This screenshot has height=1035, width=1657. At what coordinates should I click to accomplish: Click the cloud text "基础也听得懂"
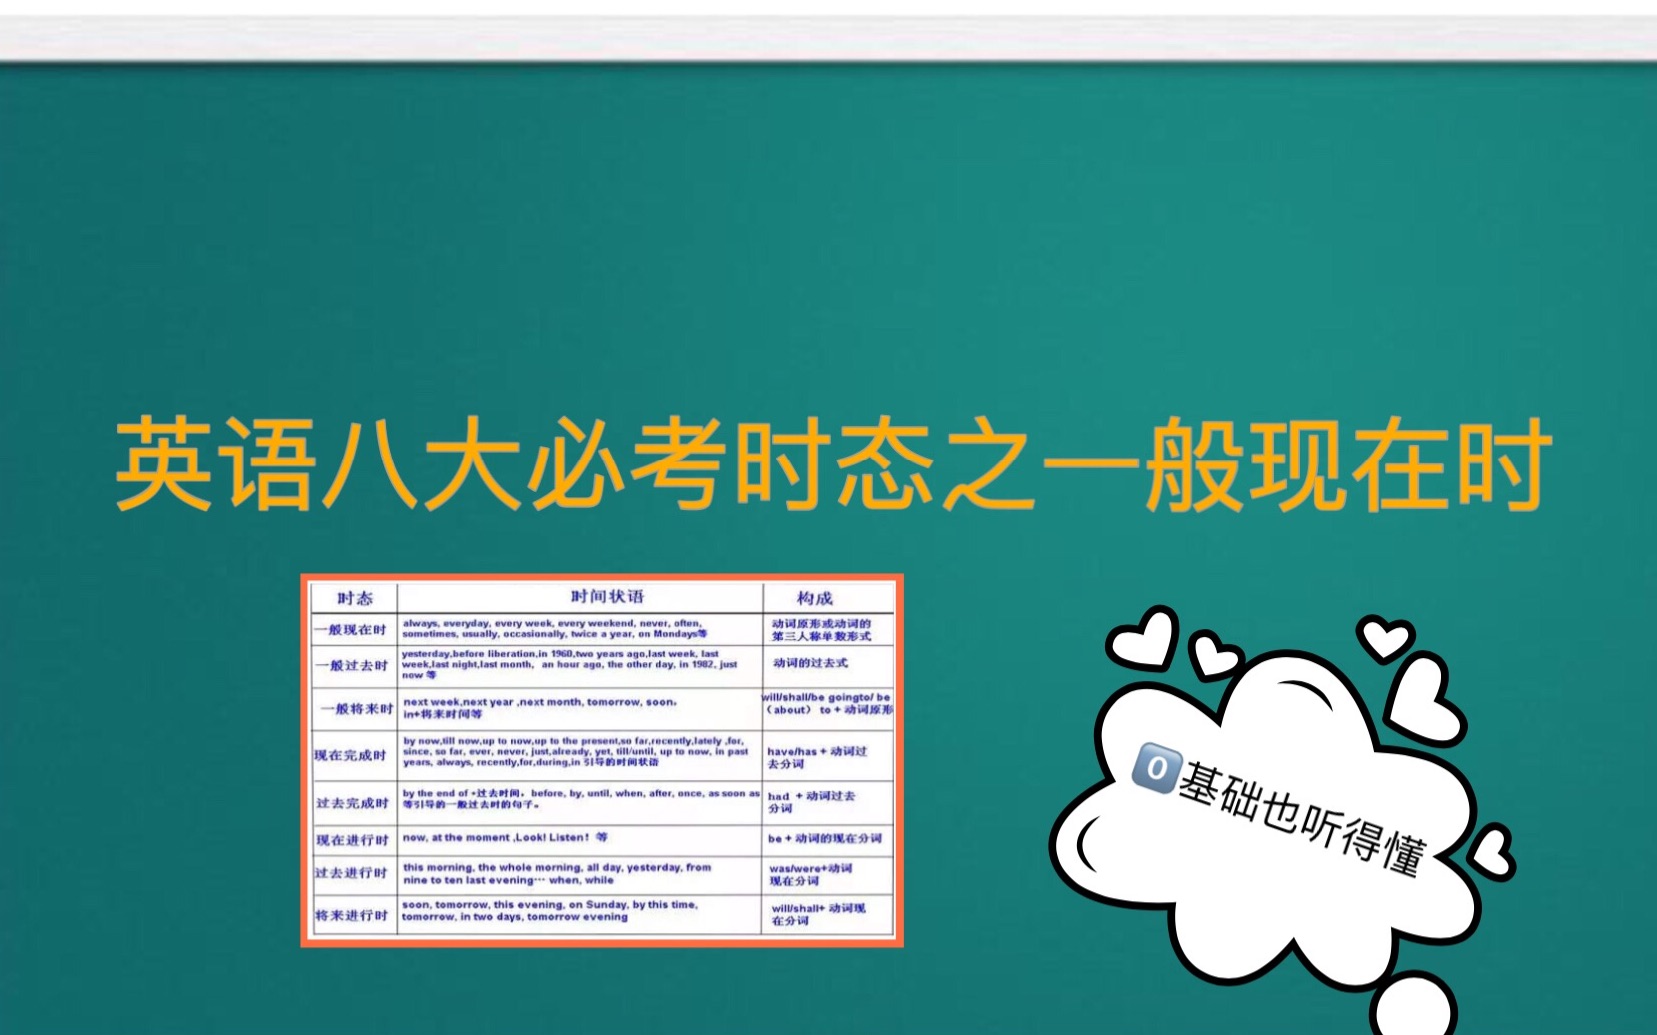pos(1303,818)
